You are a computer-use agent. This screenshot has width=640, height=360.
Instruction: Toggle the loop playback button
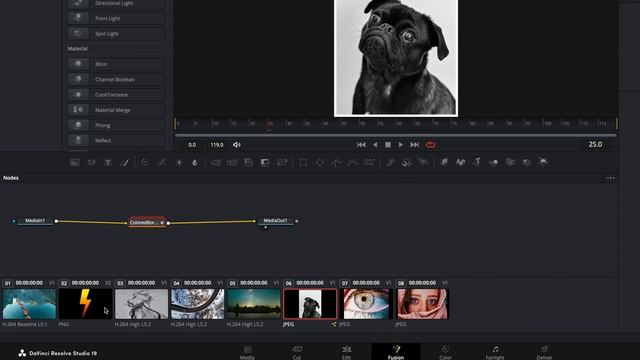(x=430, y=145)
